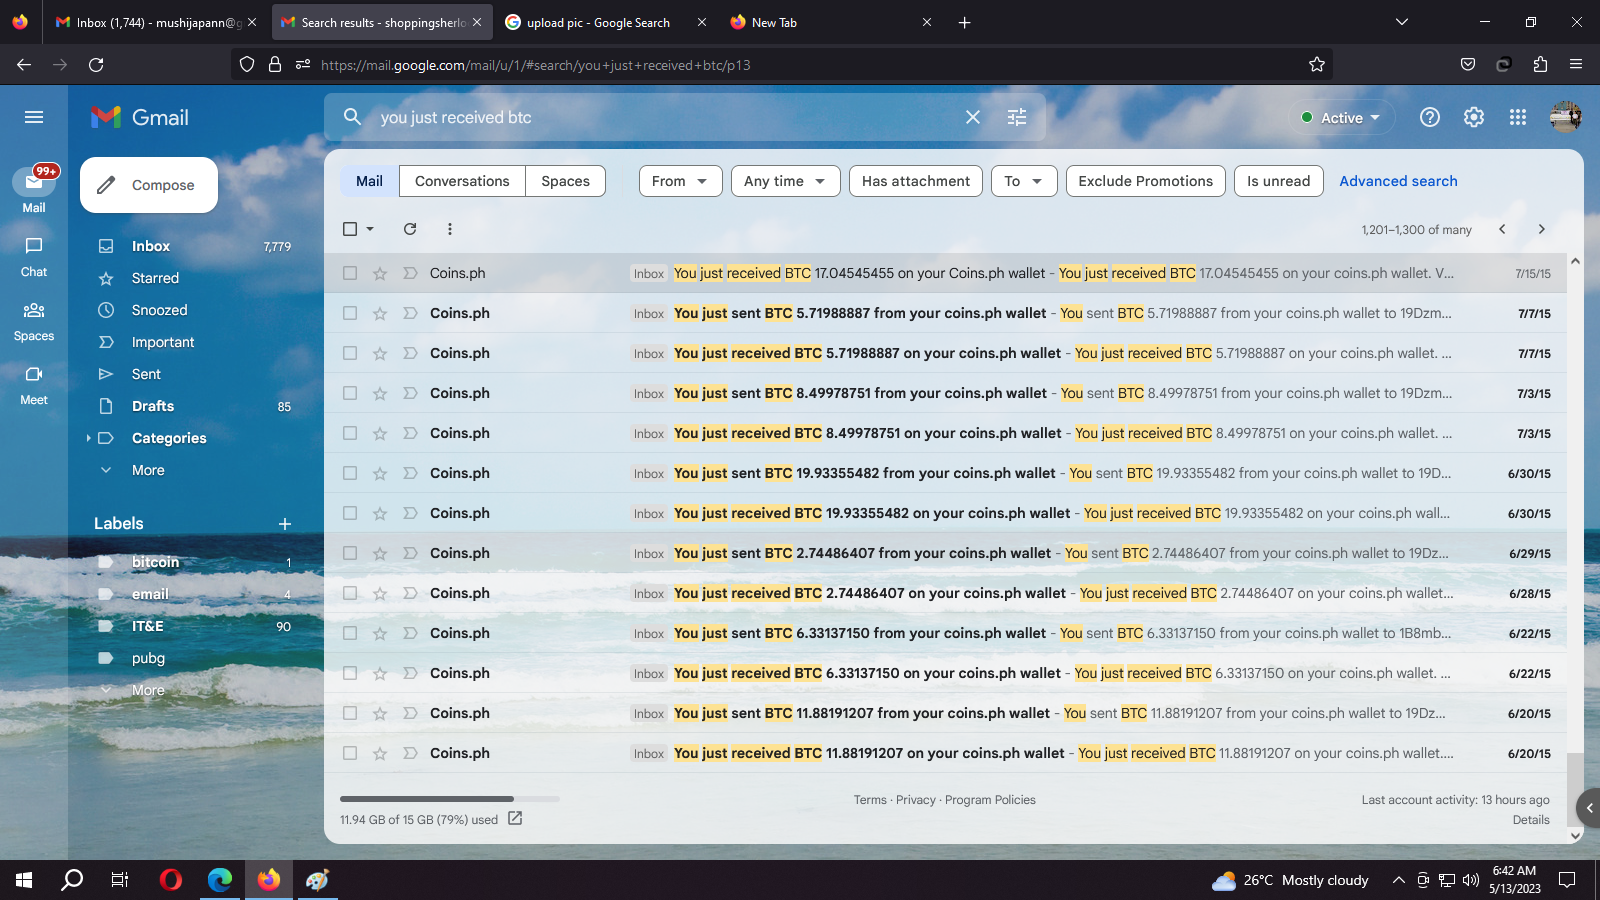The image size is (1600, 900).
Task: Show search options filter icon
Action: pos(1017,117)
